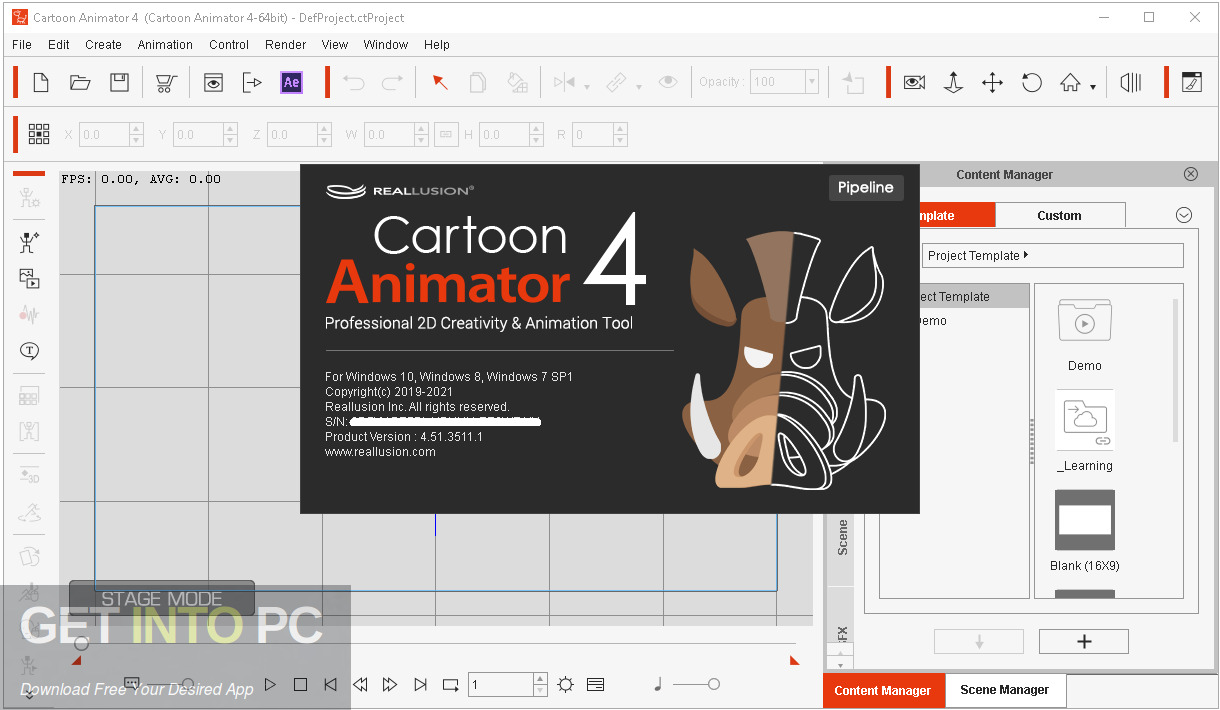Image resolution: width=1220 pixels, height=710 pixels.
Task: Open the Home view dropdown arrow
Action: pyautogui.click(x=1093, y=87)
